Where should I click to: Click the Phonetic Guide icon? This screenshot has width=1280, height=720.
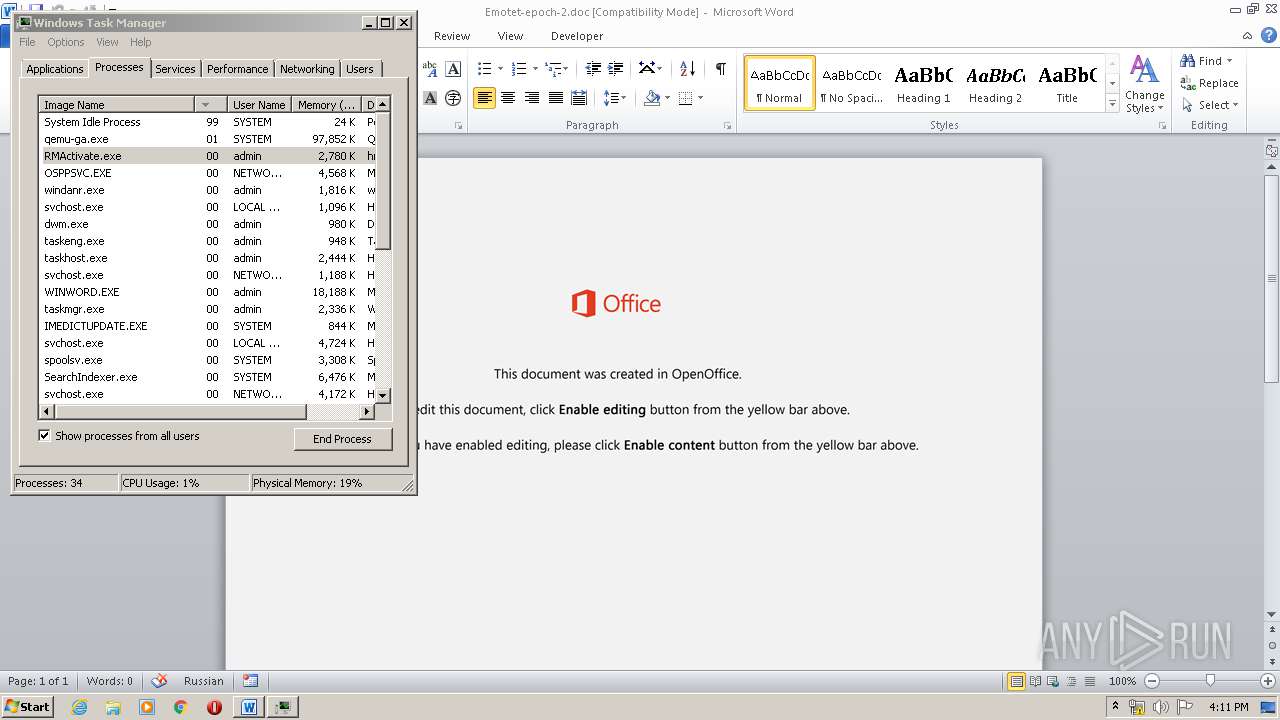(430, 68)
